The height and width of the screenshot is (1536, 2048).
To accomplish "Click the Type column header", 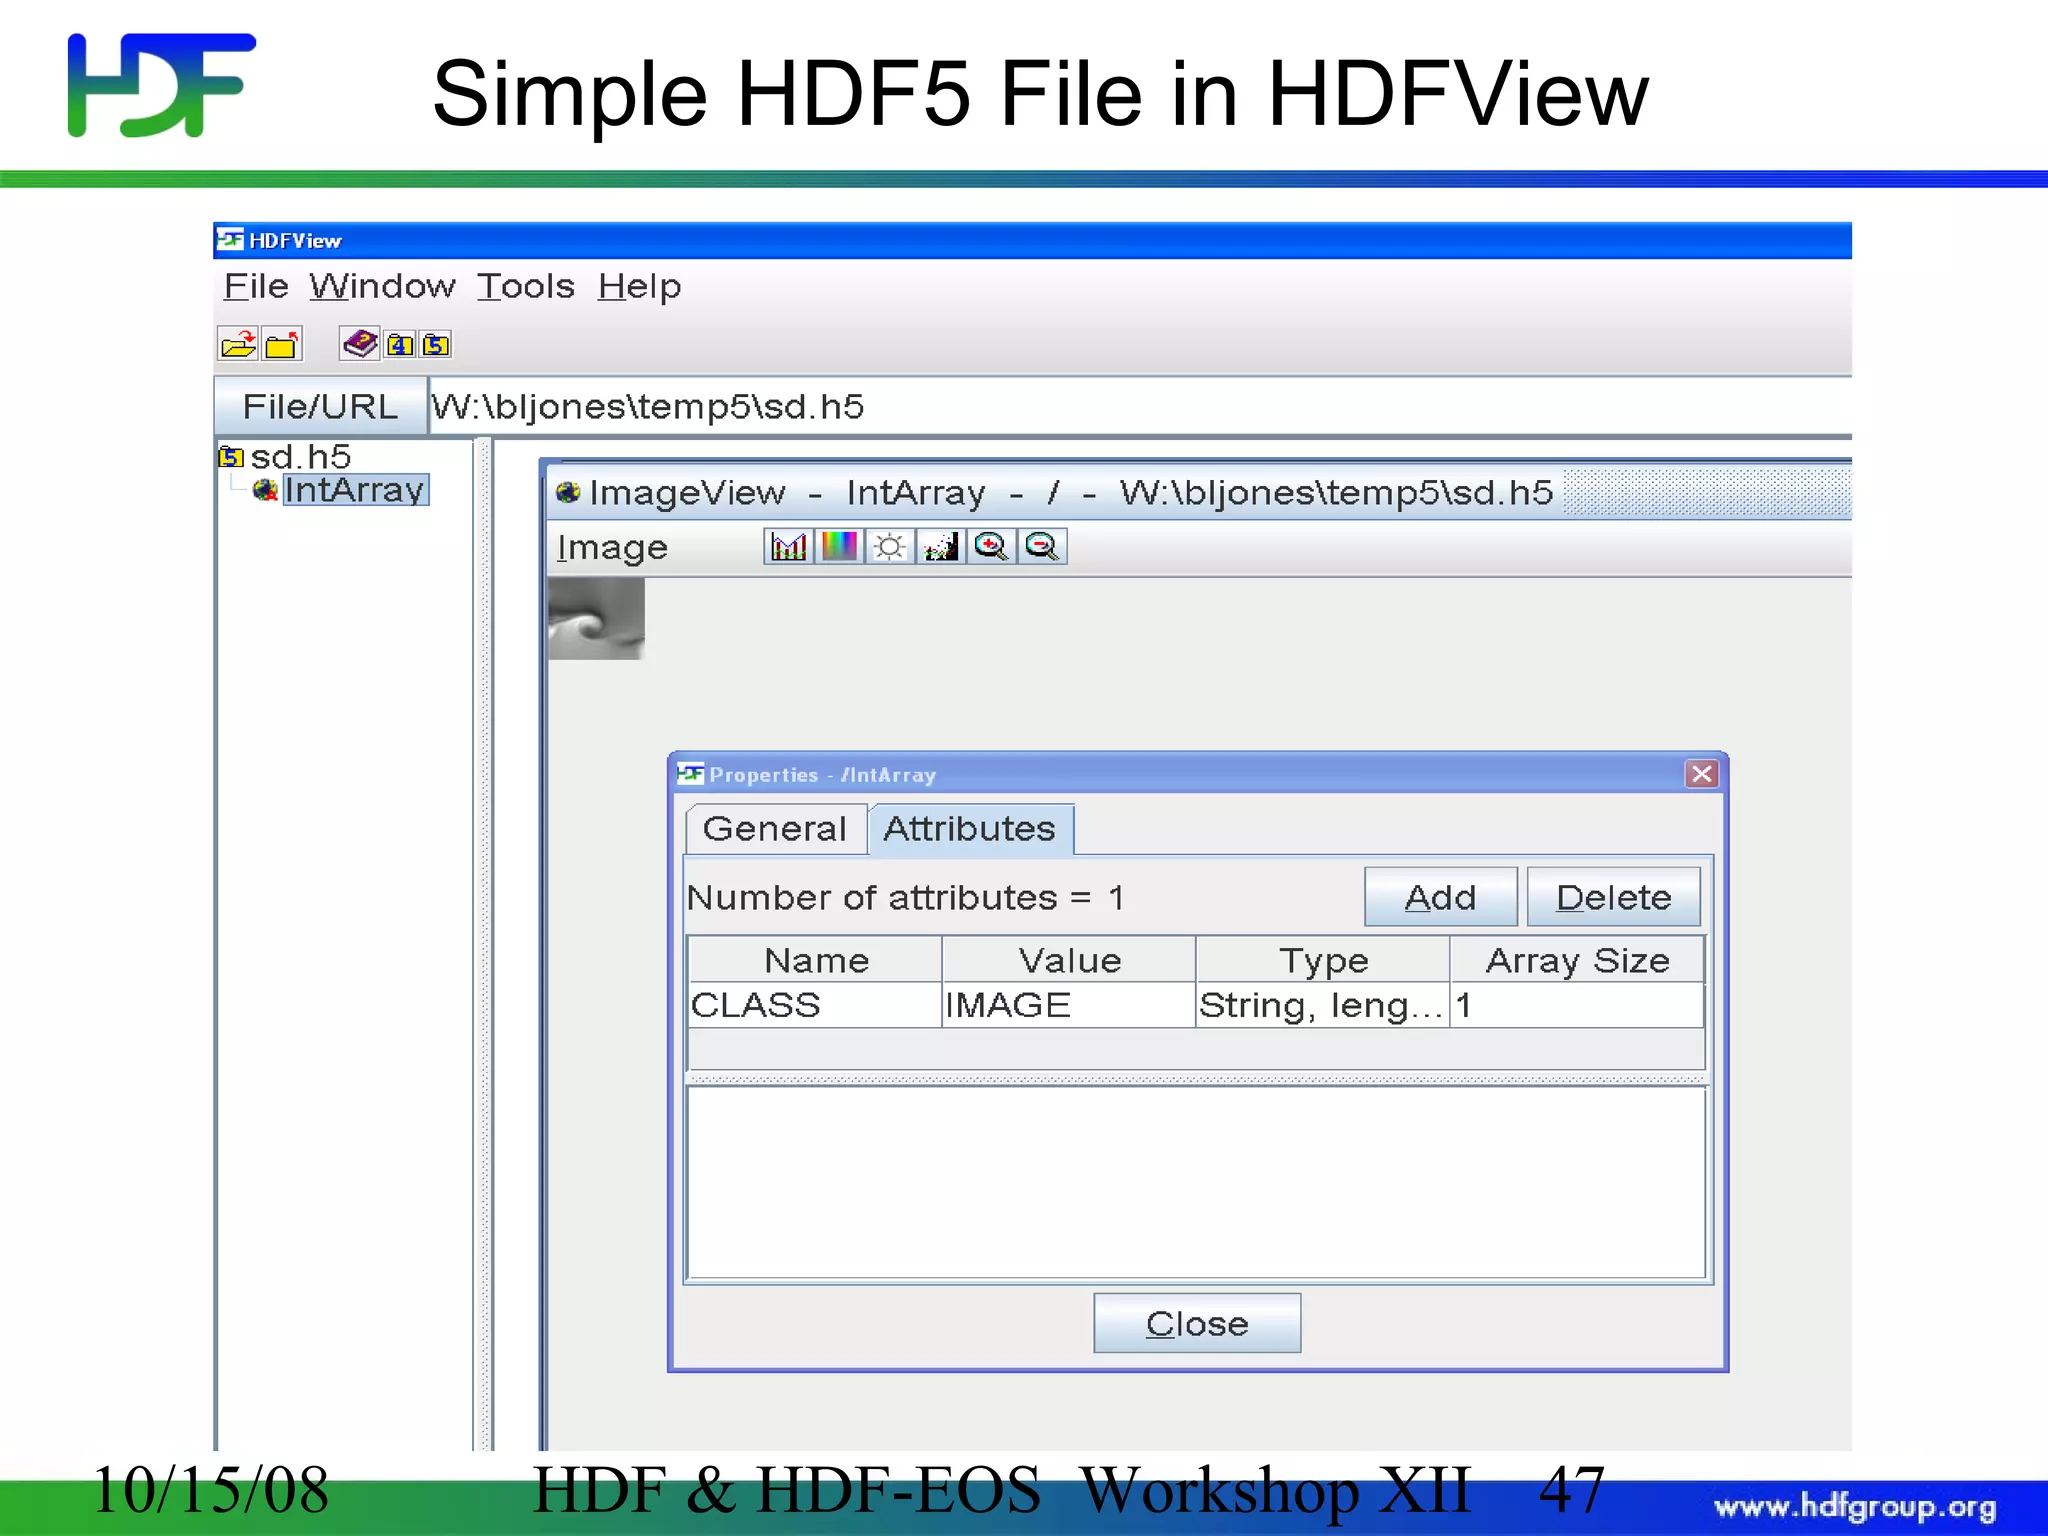I will click(1323, 960).
